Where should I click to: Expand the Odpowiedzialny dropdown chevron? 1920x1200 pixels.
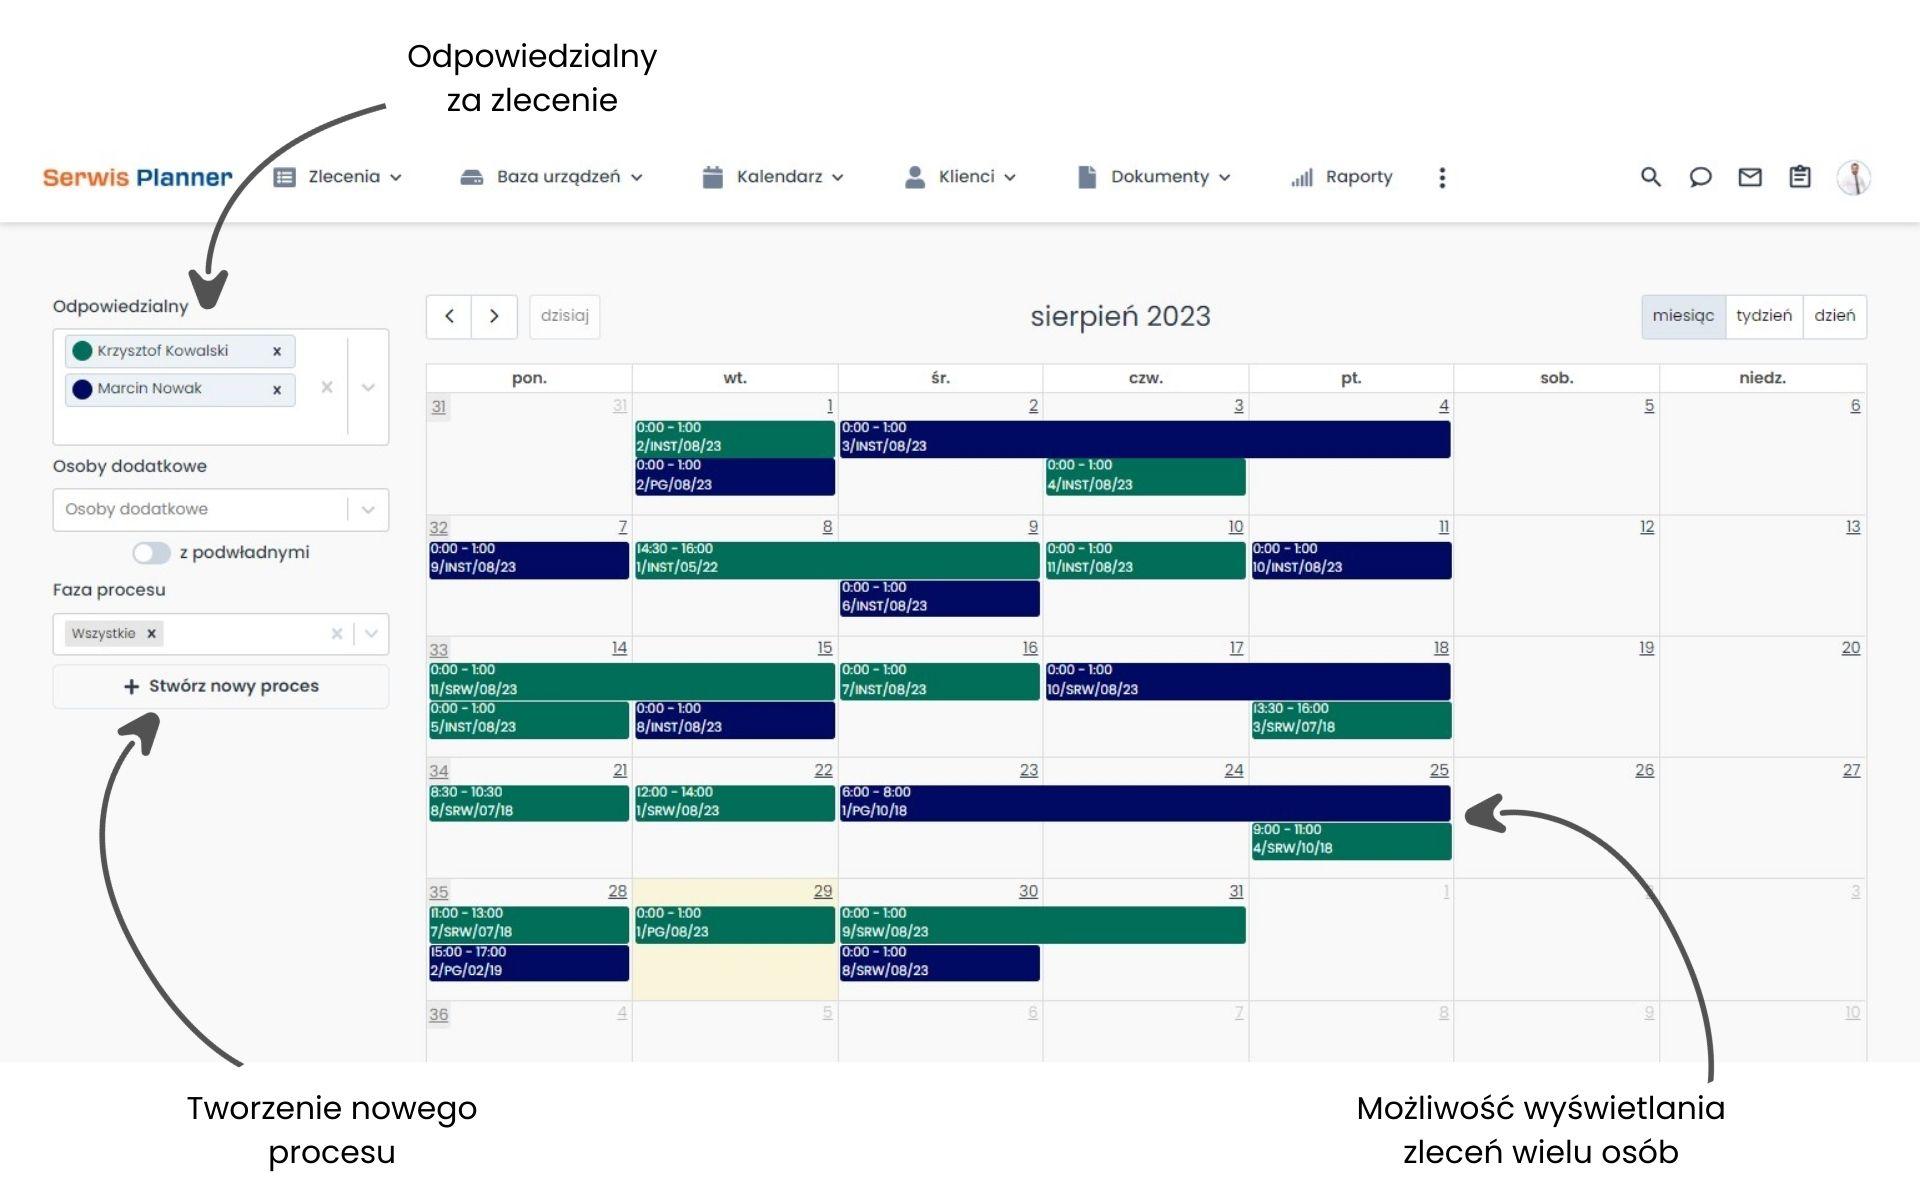(368, 387)
